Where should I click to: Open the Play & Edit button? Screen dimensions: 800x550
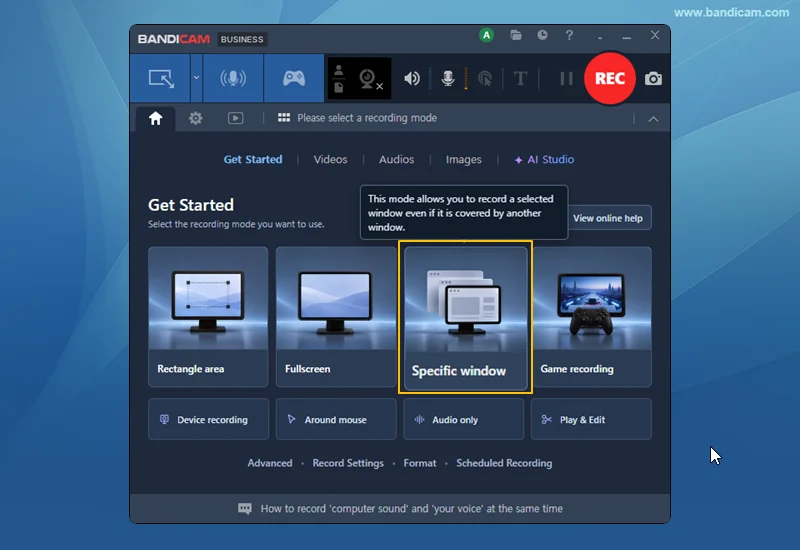coord(591,419)
